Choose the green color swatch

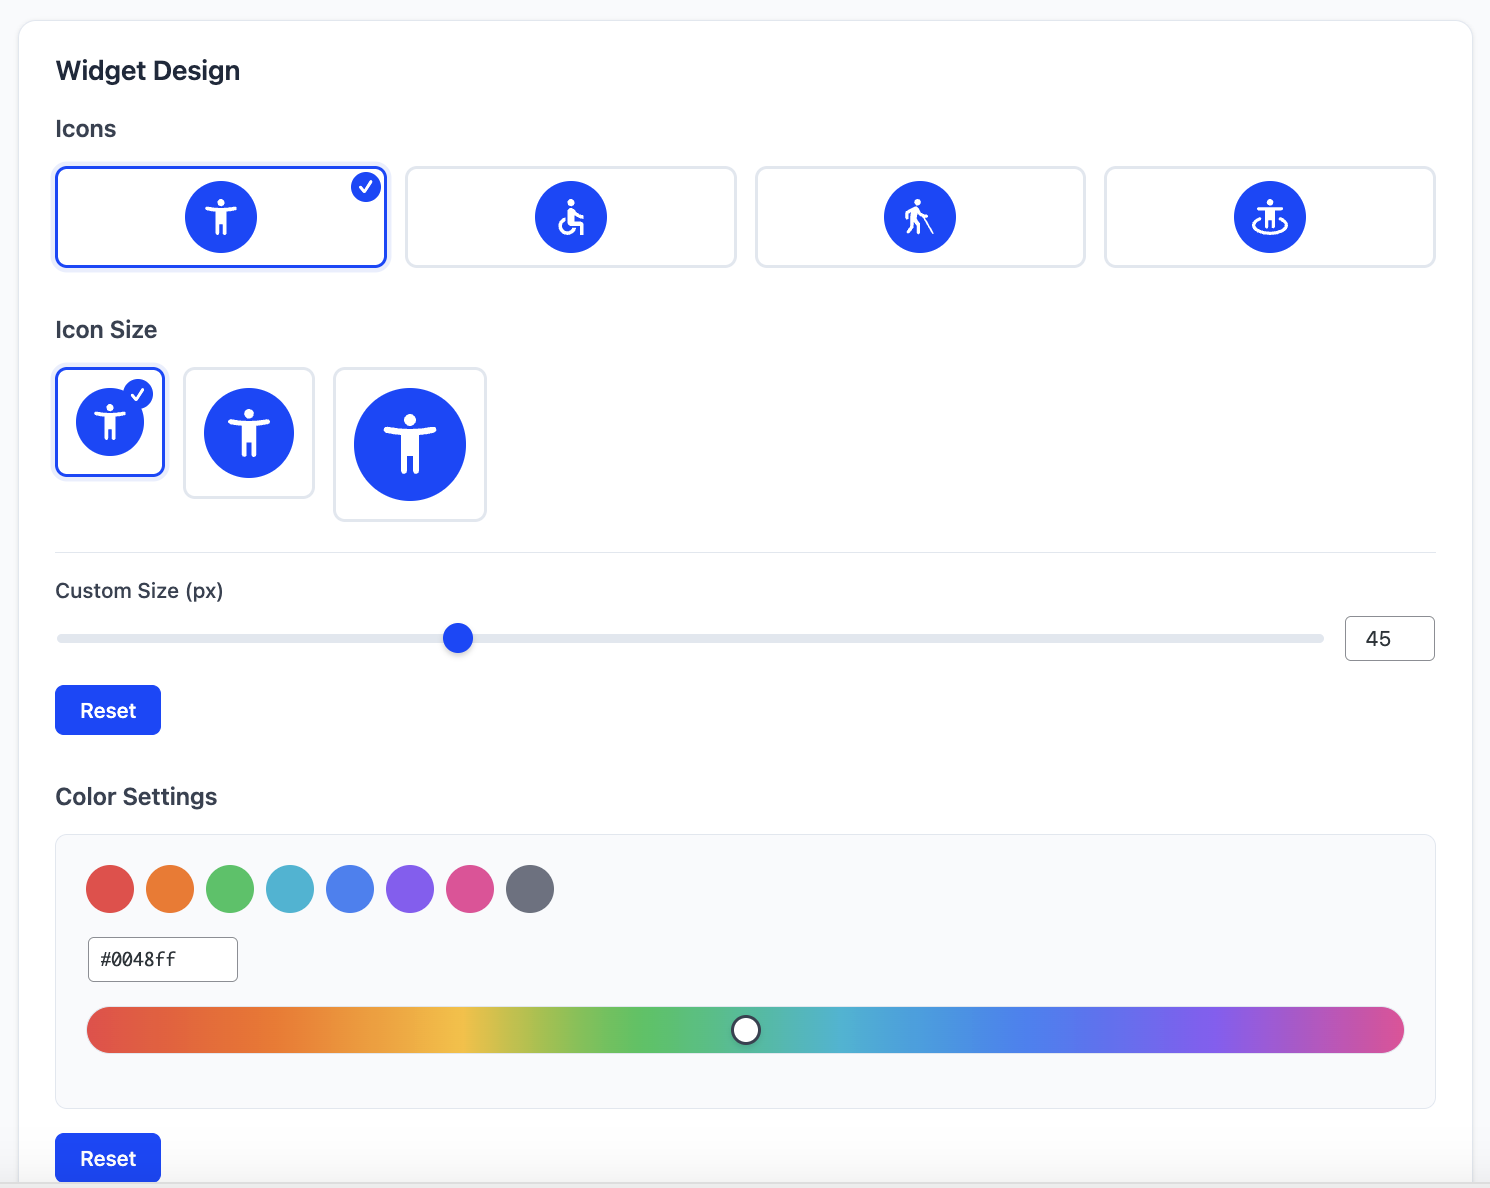click(x=230, y=889)
